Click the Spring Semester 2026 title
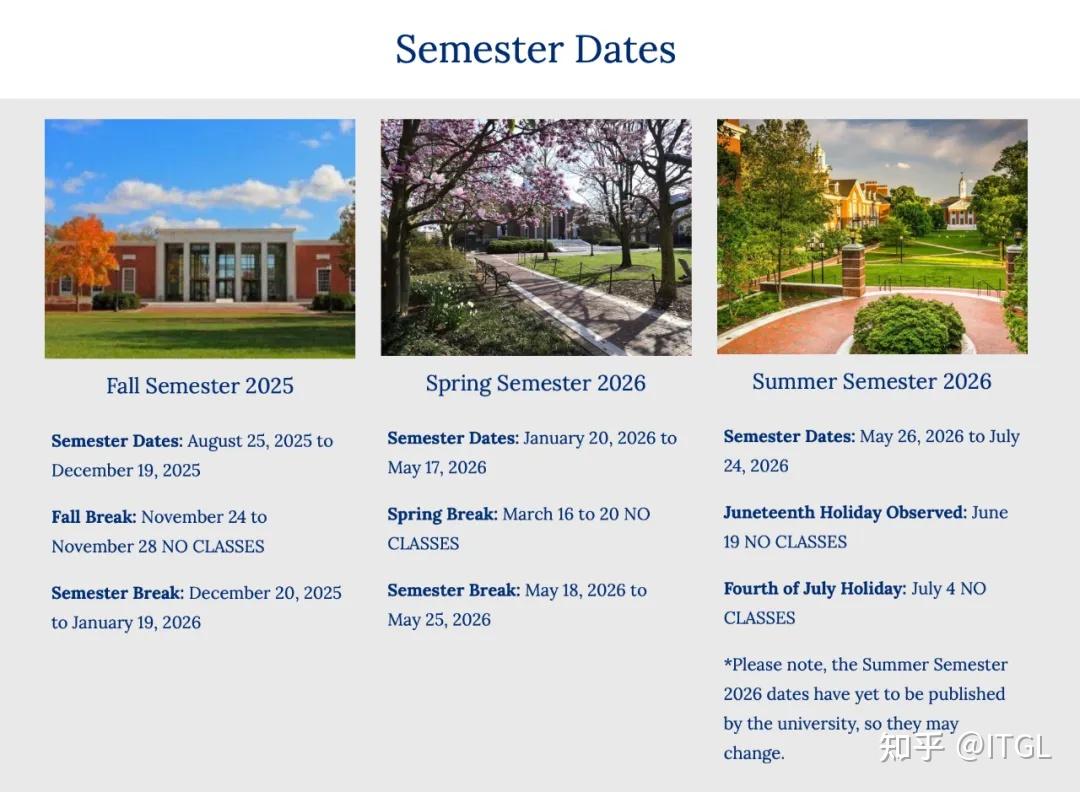The height and width of the screenshot is (792, 1080). tap(536, 383)
